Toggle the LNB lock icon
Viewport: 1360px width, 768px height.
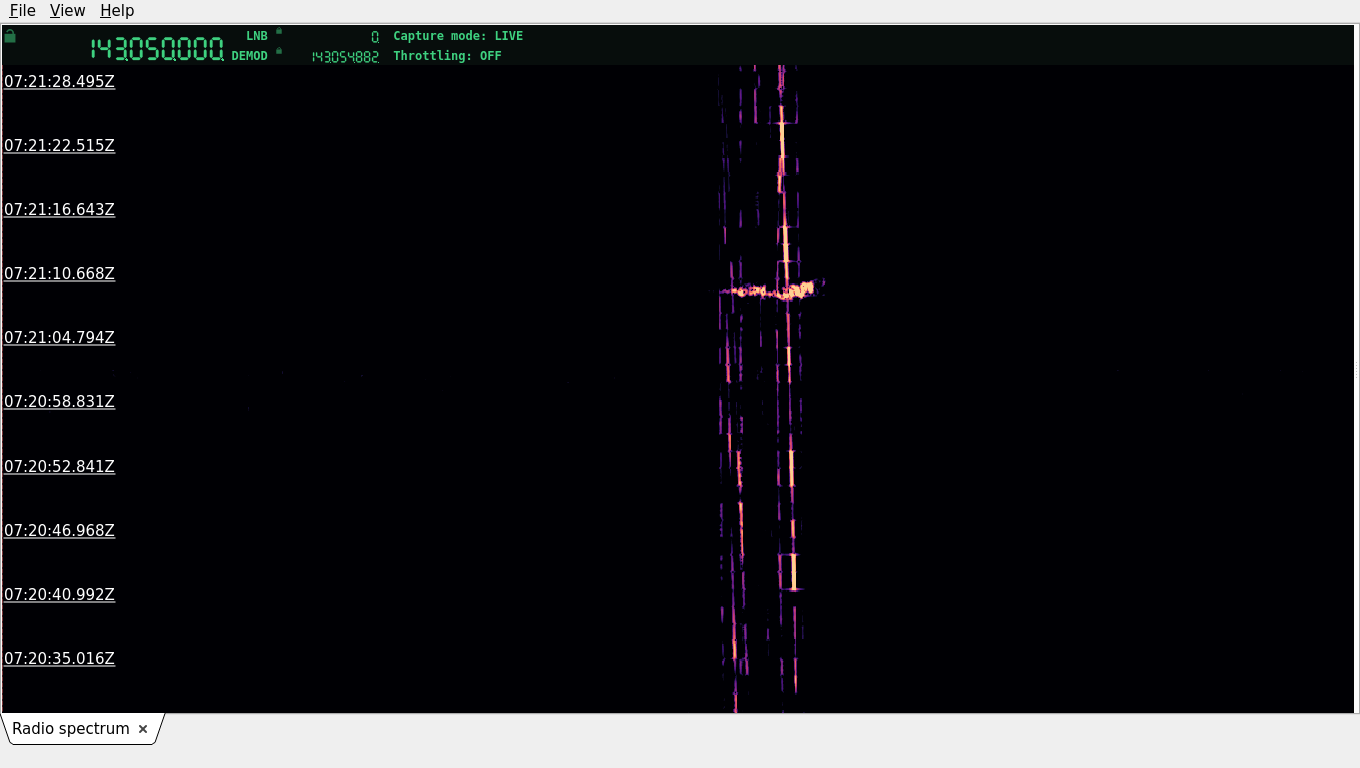[279, 31]
